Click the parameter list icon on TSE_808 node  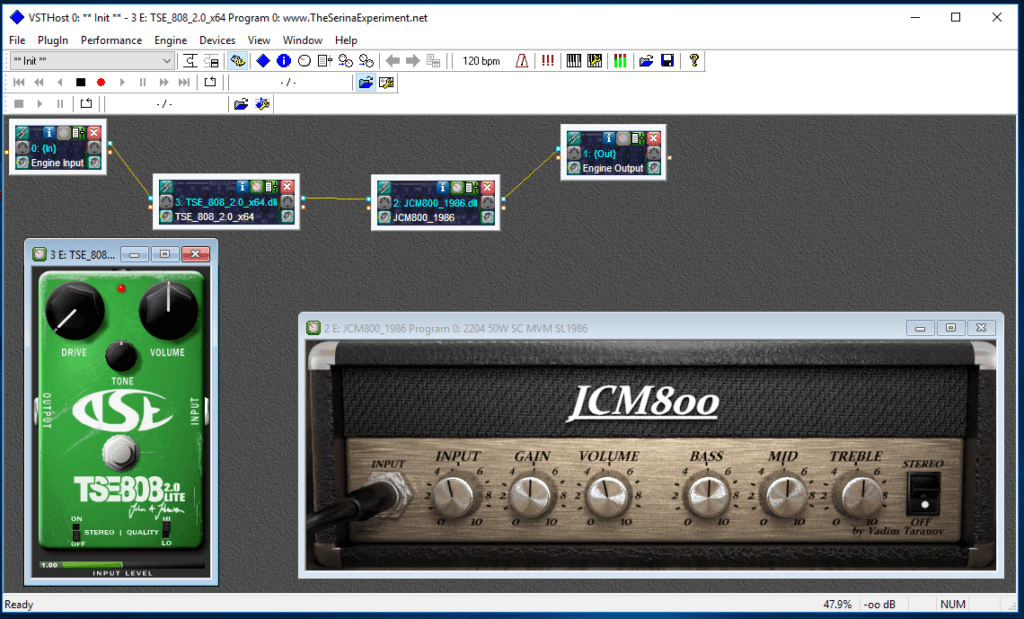point(272,187)
